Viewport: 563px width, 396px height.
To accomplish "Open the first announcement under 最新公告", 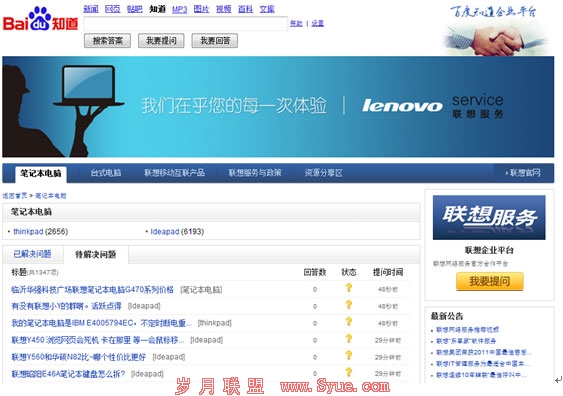I will coord(467,330).
